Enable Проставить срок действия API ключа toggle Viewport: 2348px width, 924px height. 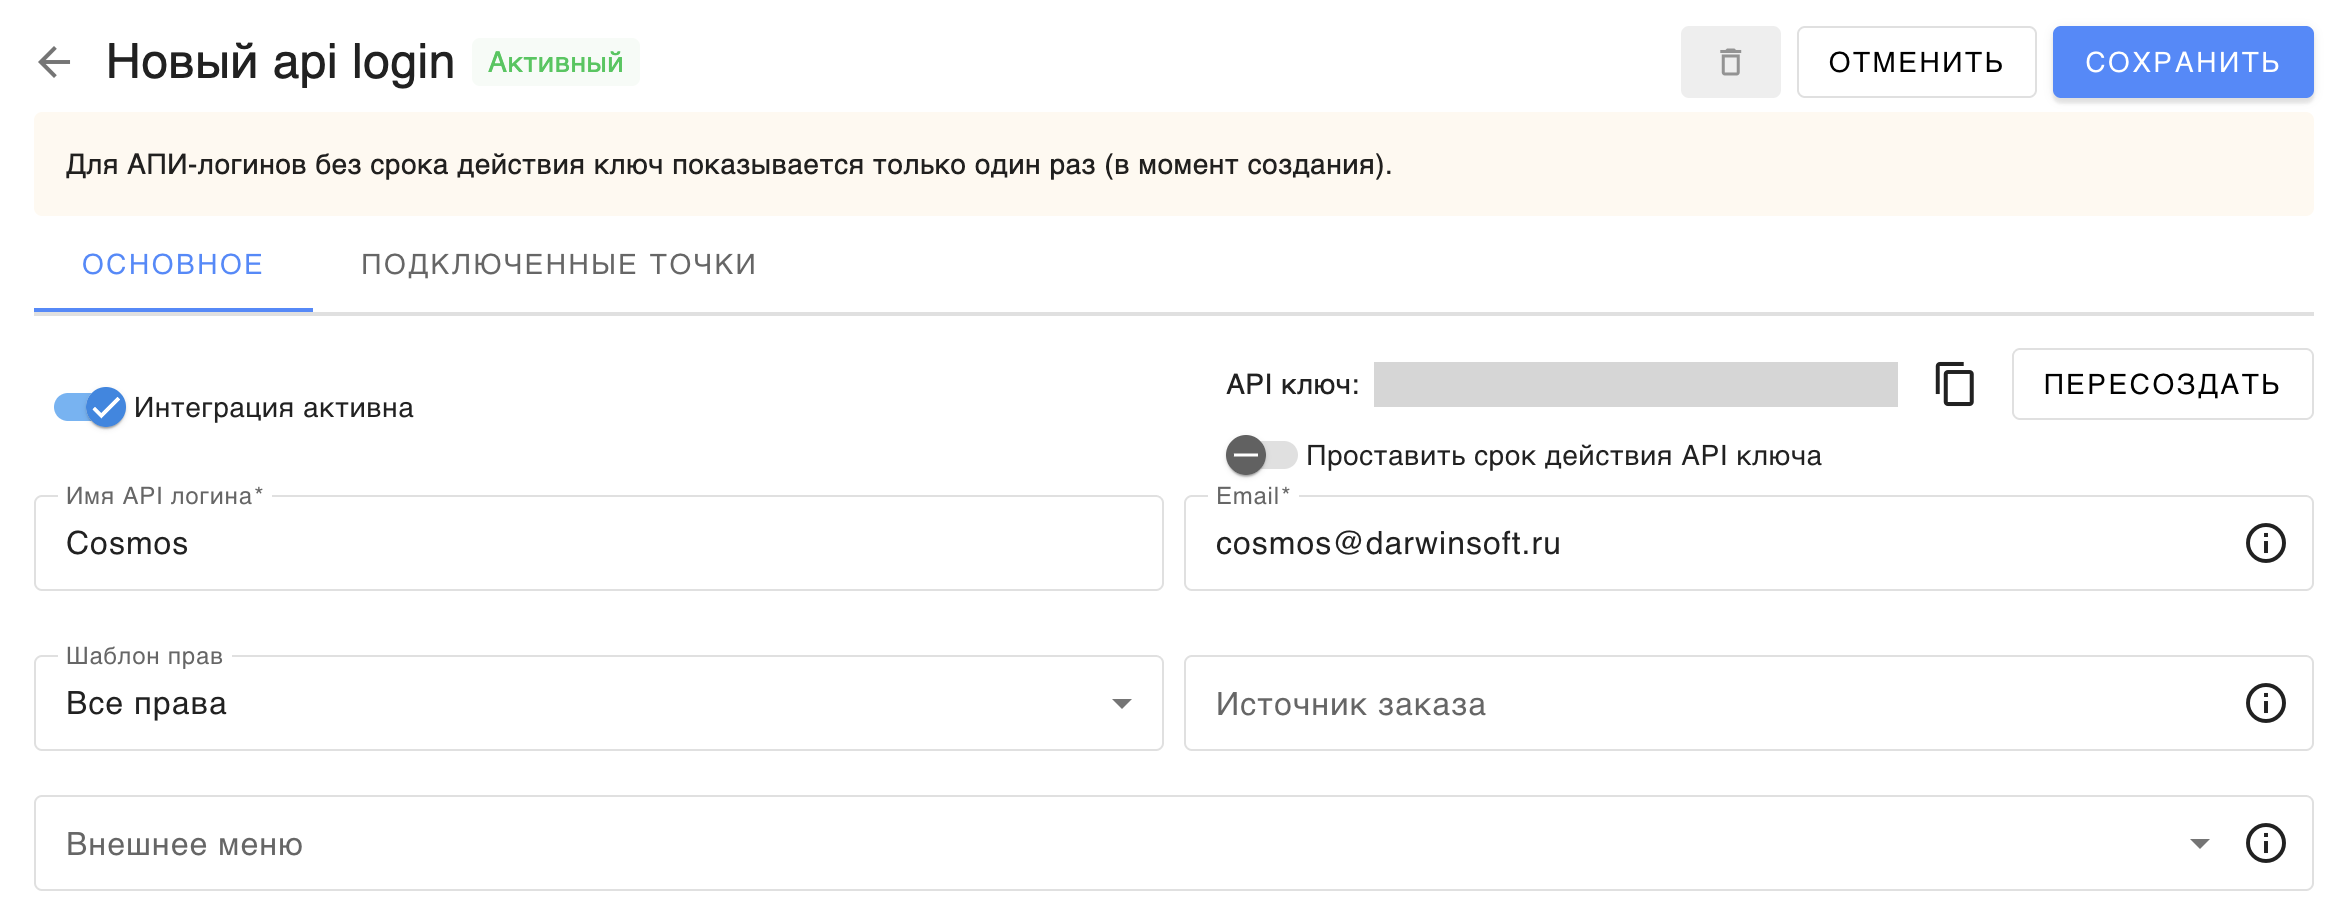tap(1261, 455)
